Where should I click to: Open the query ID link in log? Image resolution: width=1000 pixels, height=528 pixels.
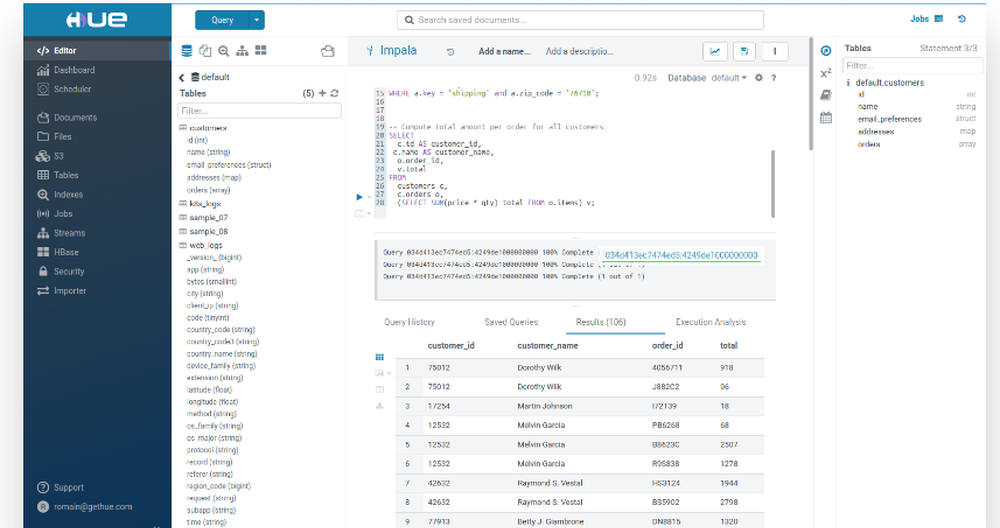681,255
